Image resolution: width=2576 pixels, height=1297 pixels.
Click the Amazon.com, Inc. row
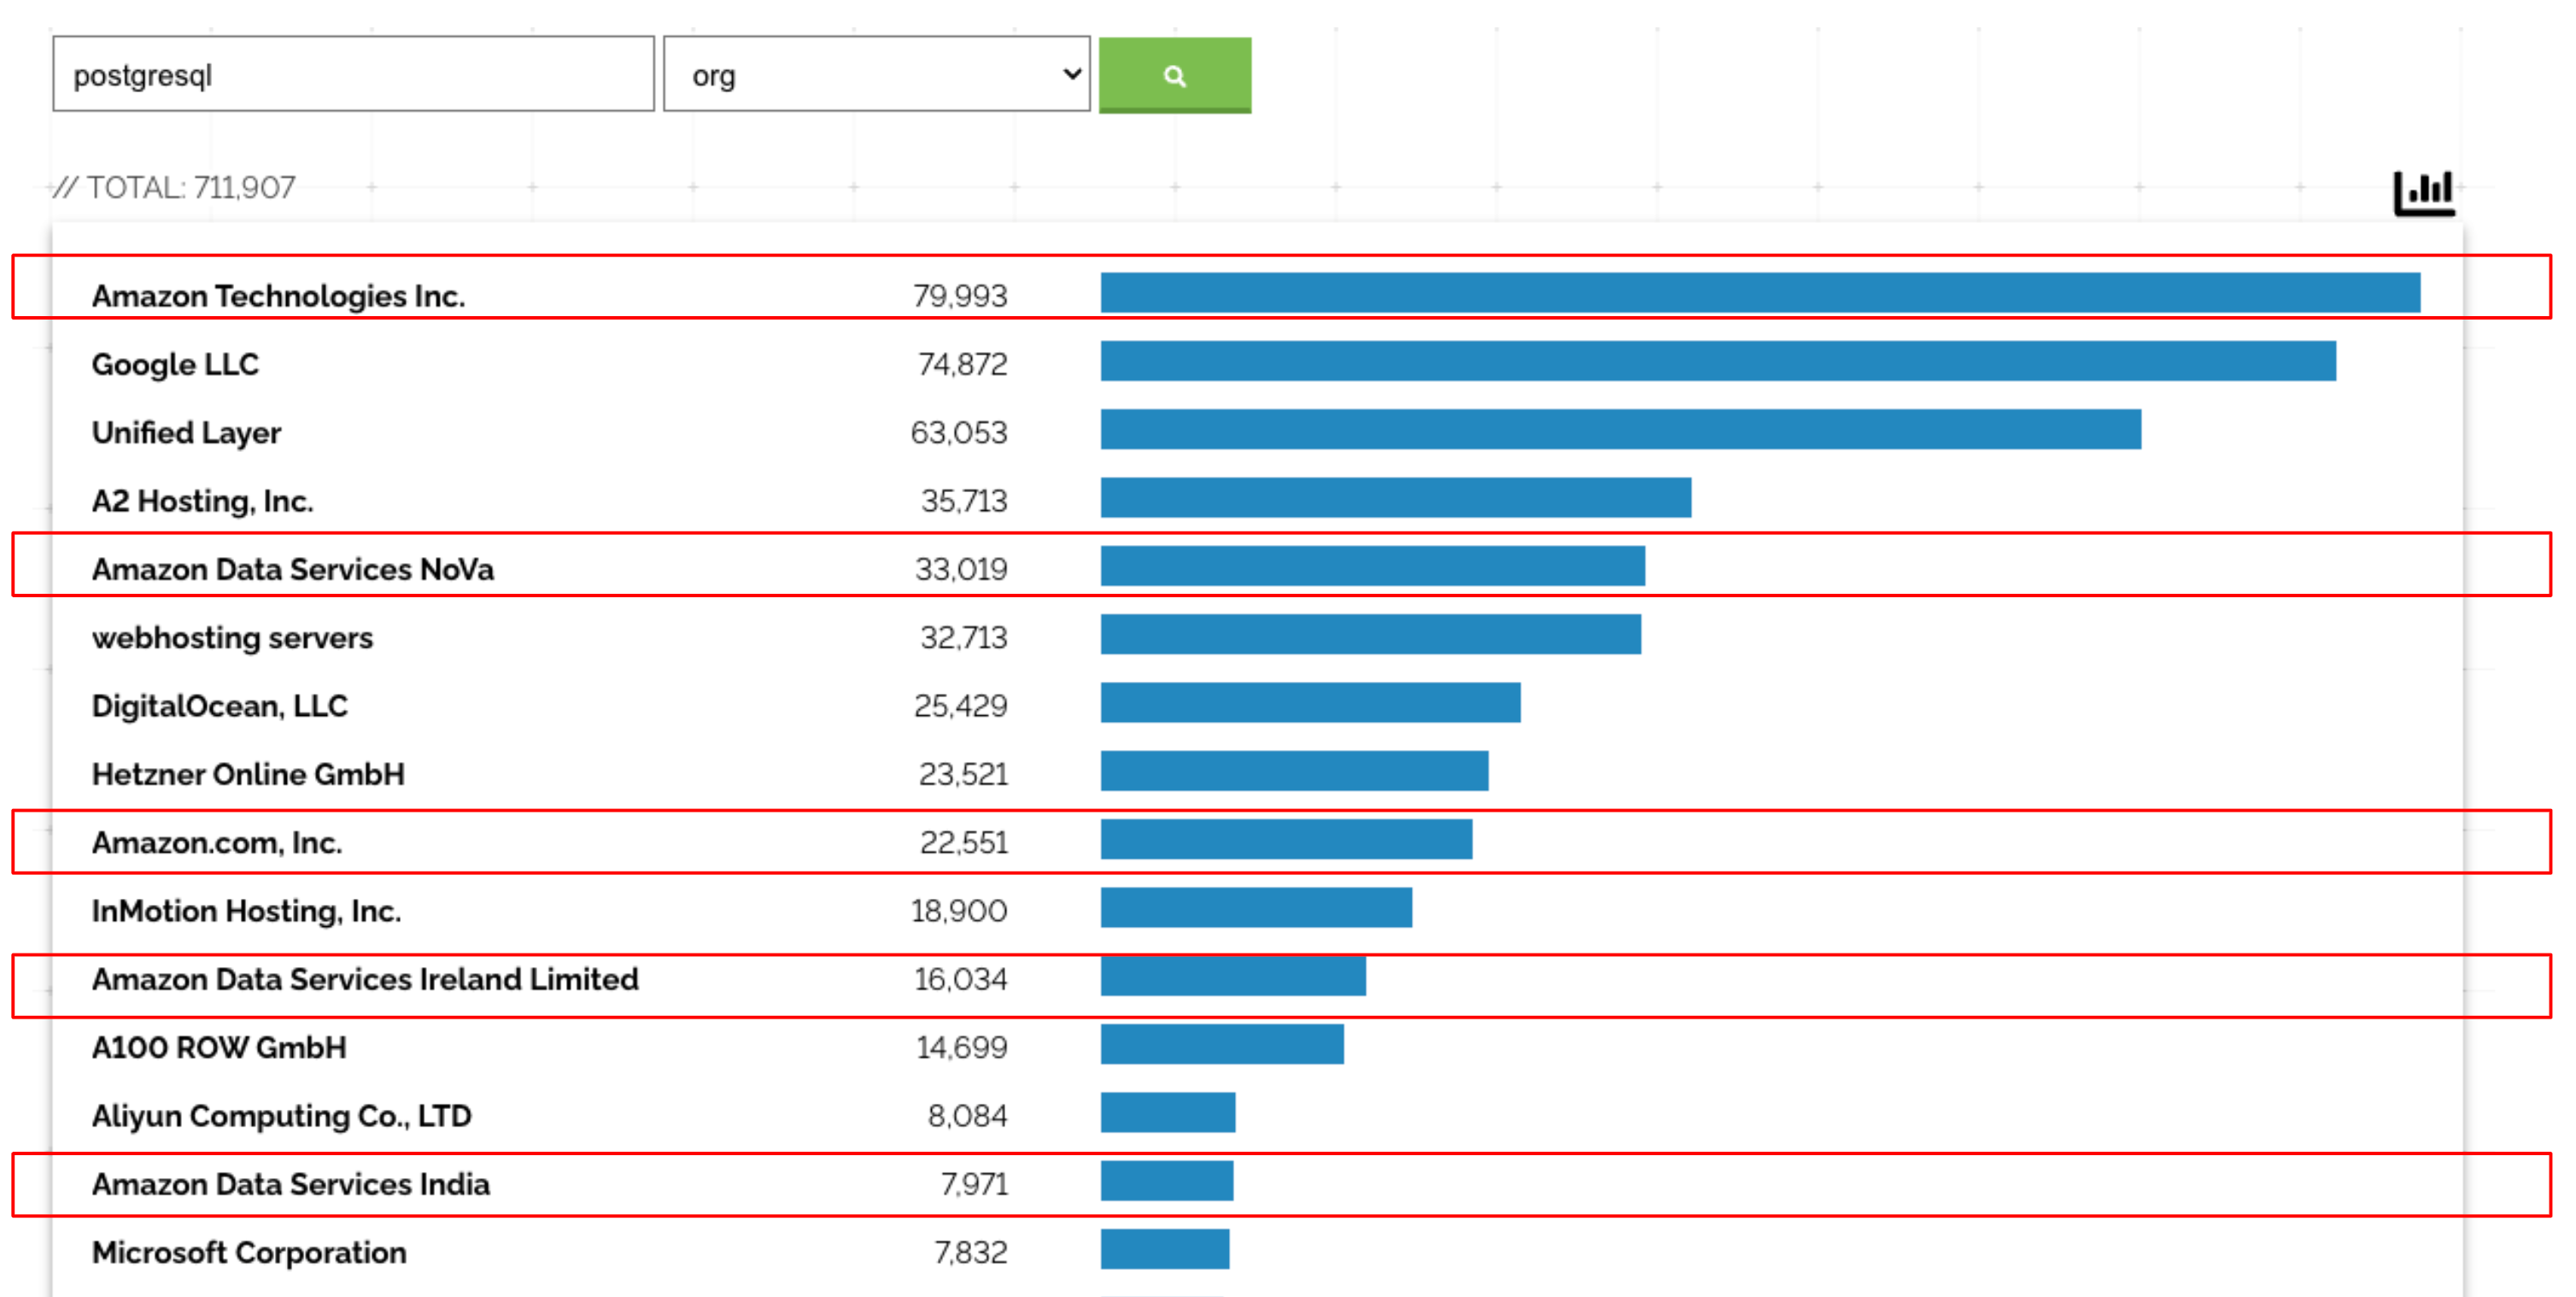click(217, 842)
